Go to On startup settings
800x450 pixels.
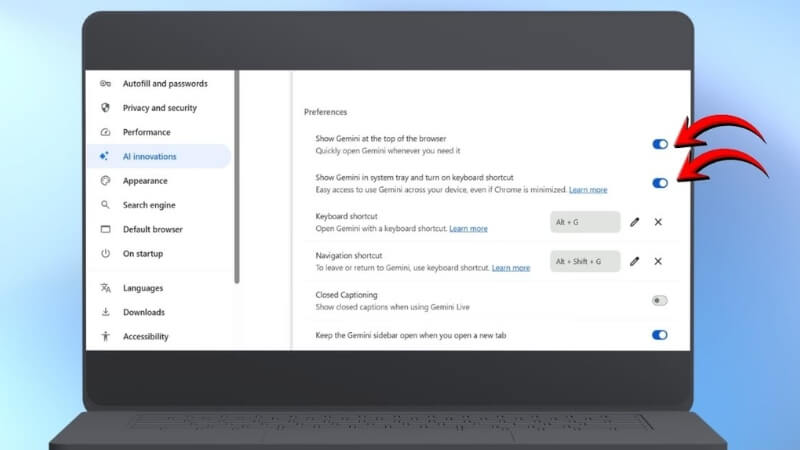(x=159, y=254)
